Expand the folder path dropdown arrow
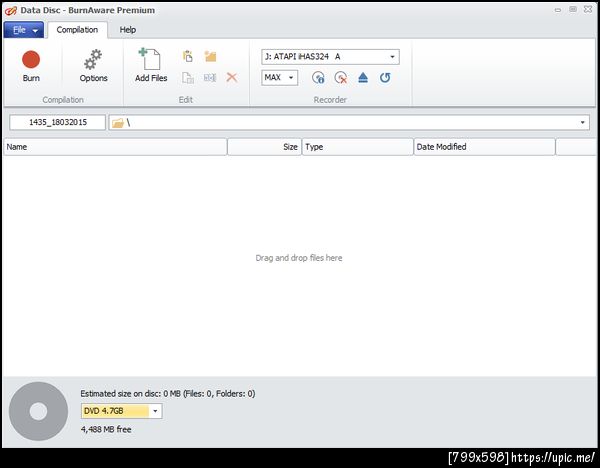 coord(582,122)
